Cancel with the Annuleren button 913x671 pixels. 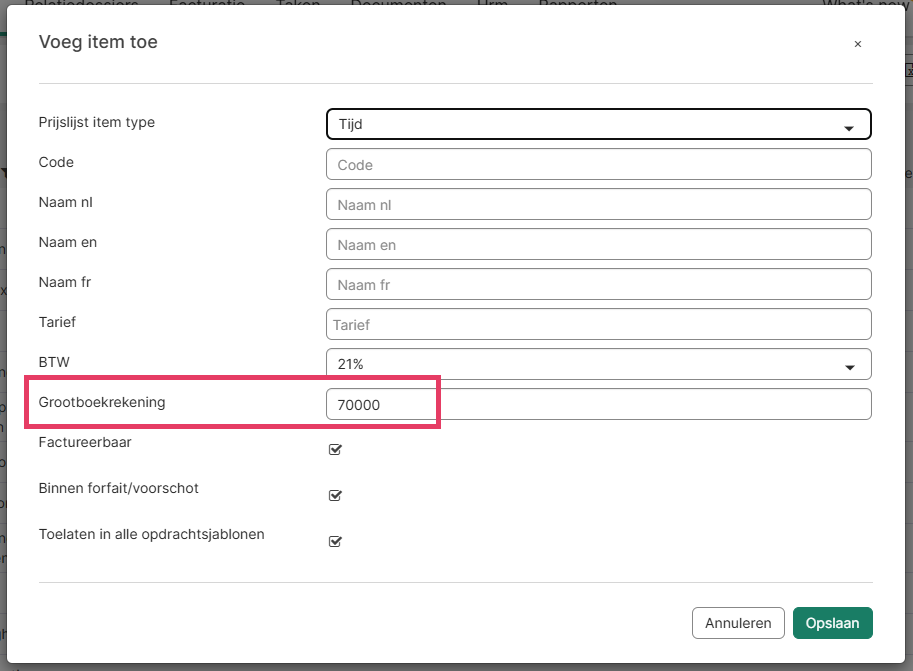click(737, 623)
